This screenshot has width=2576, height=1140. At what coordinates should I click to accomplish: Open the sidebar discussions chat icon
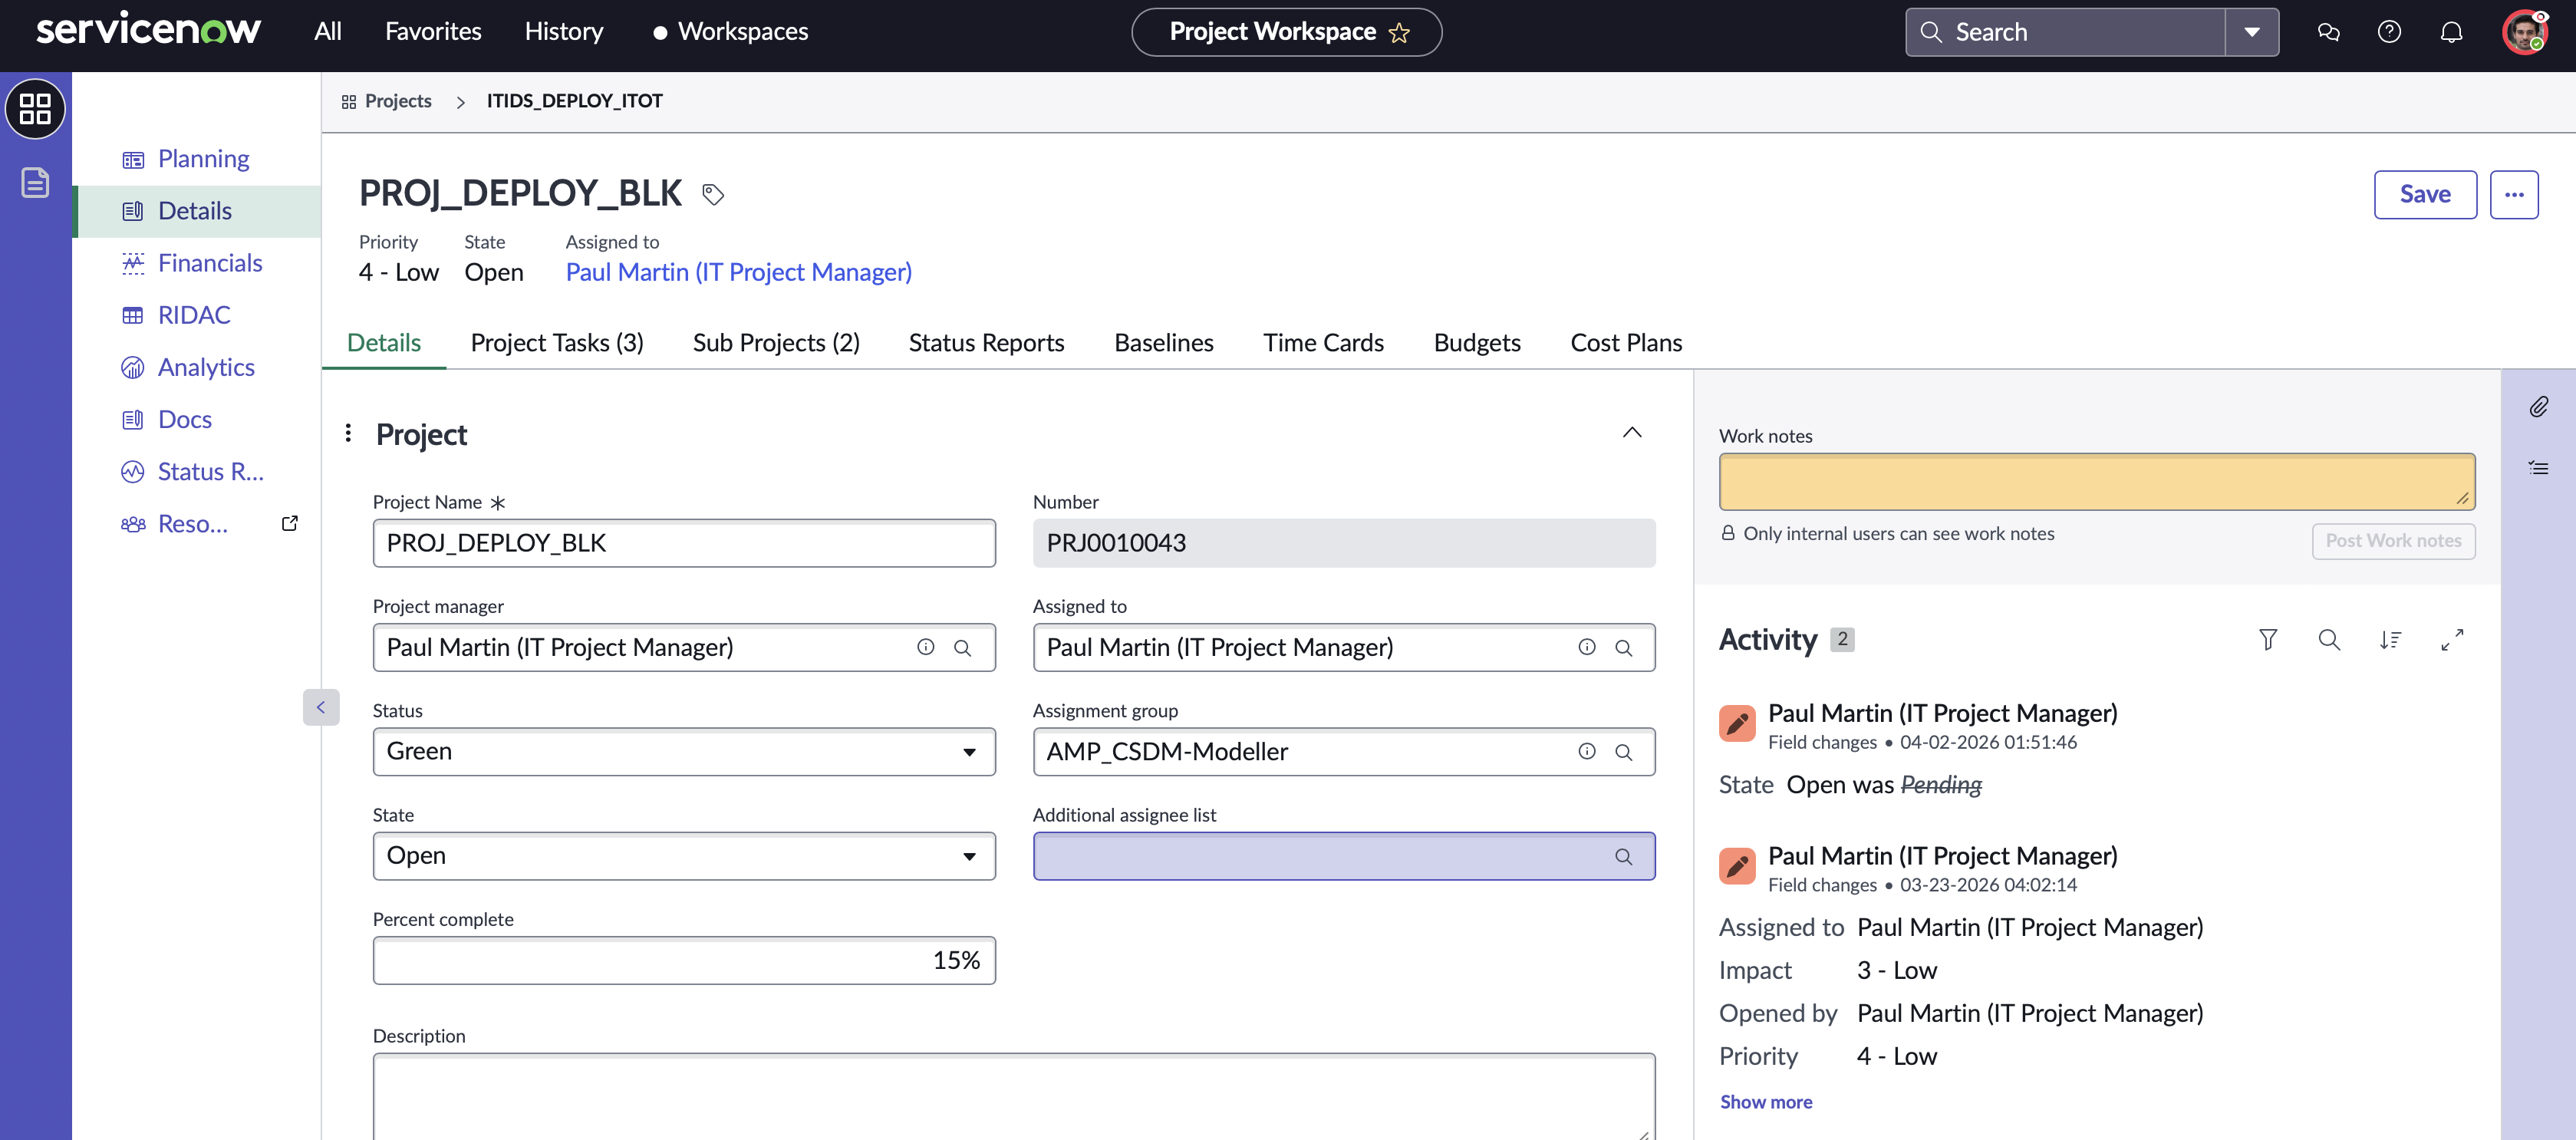click(2328, 32)
